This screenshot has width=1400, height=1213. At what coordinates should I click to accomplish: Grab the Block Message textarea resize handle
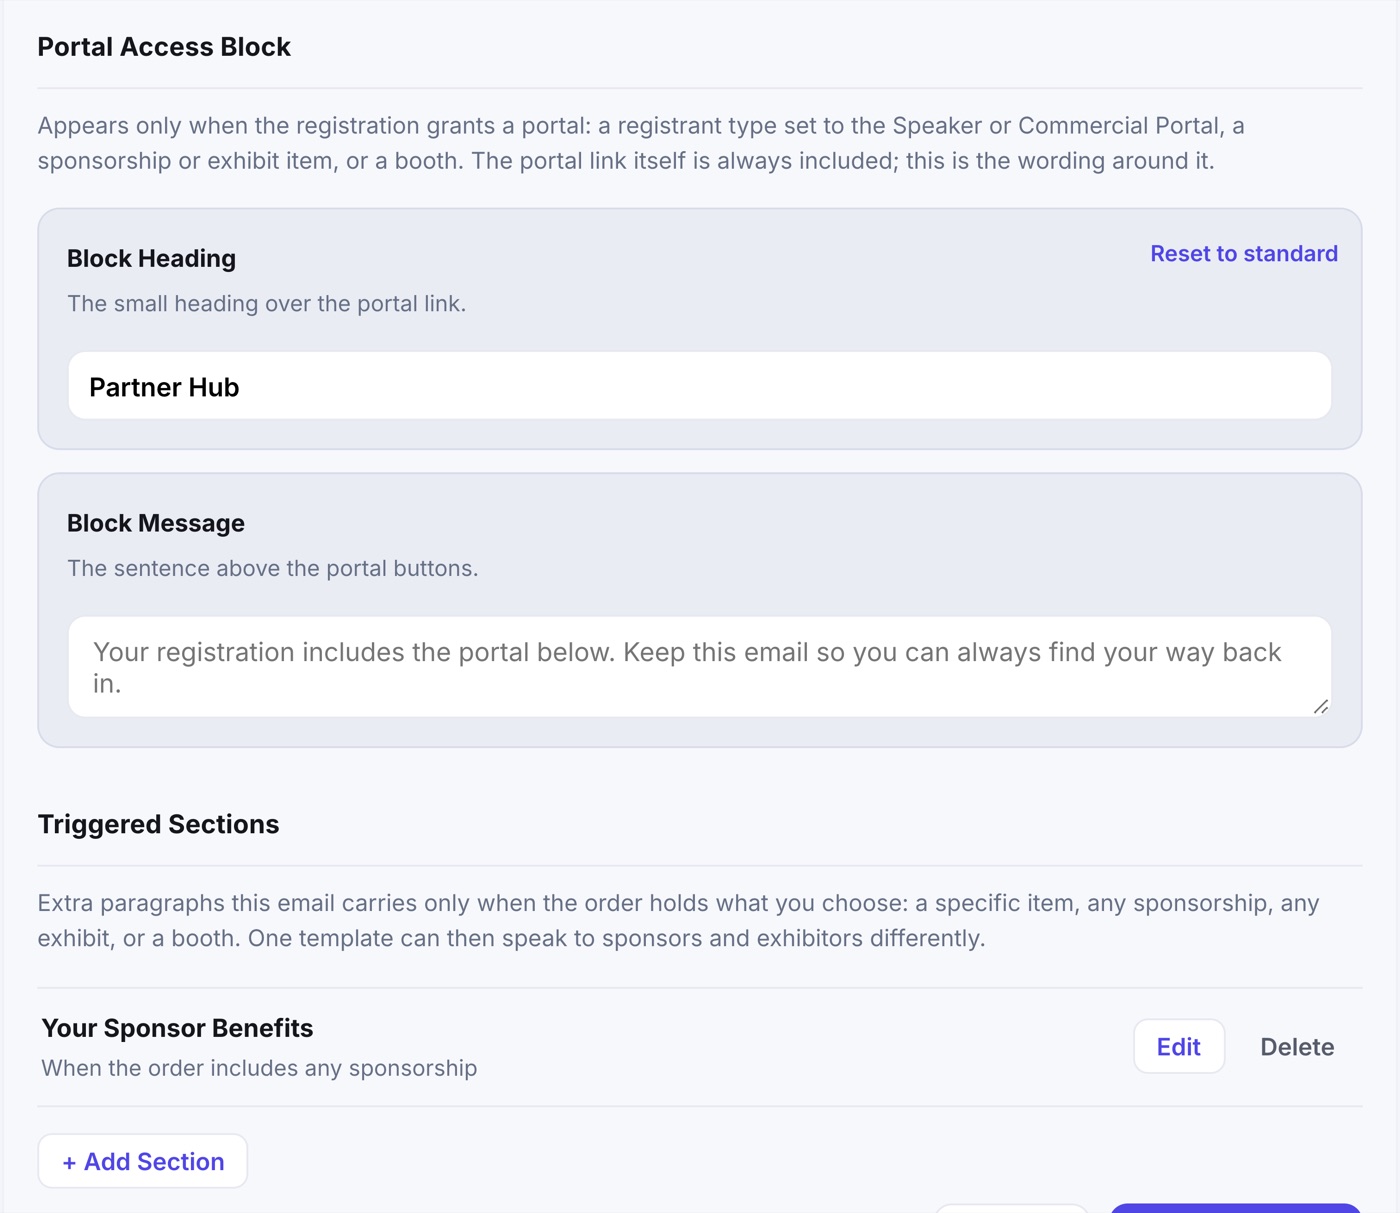point(1321,706)
